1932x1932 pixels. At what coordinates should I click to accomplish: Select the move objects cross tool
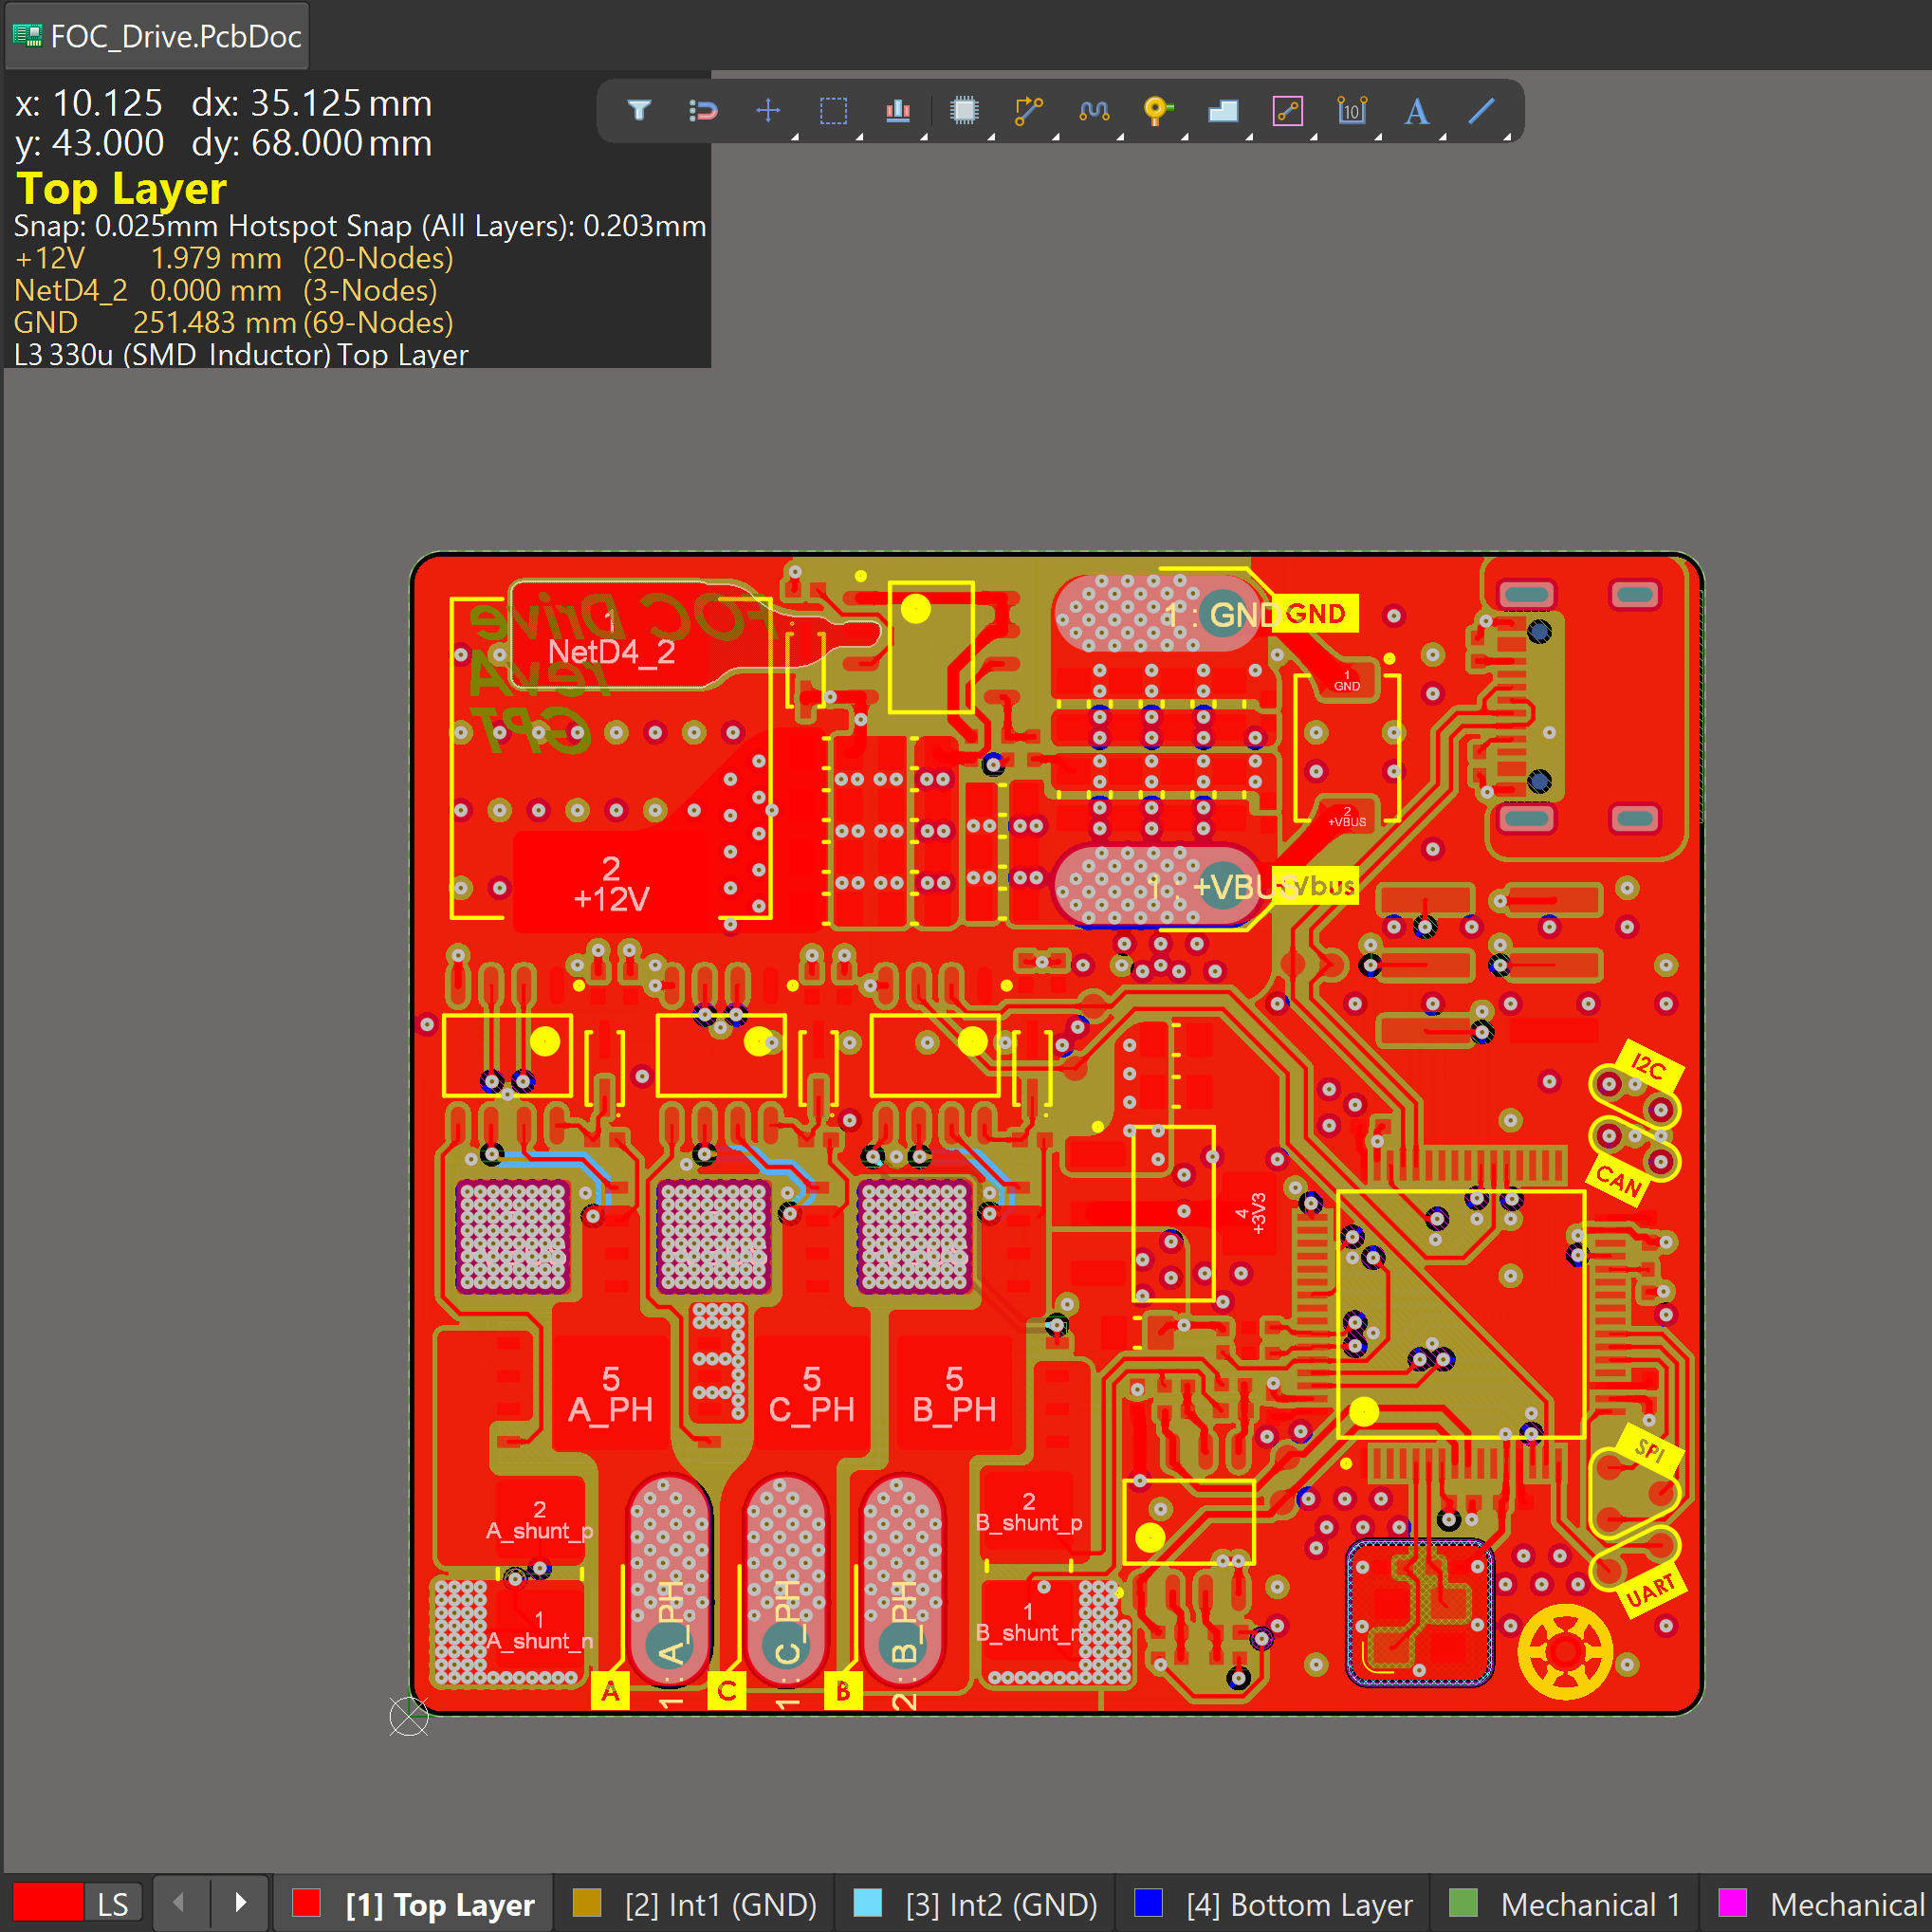point(768,110)
